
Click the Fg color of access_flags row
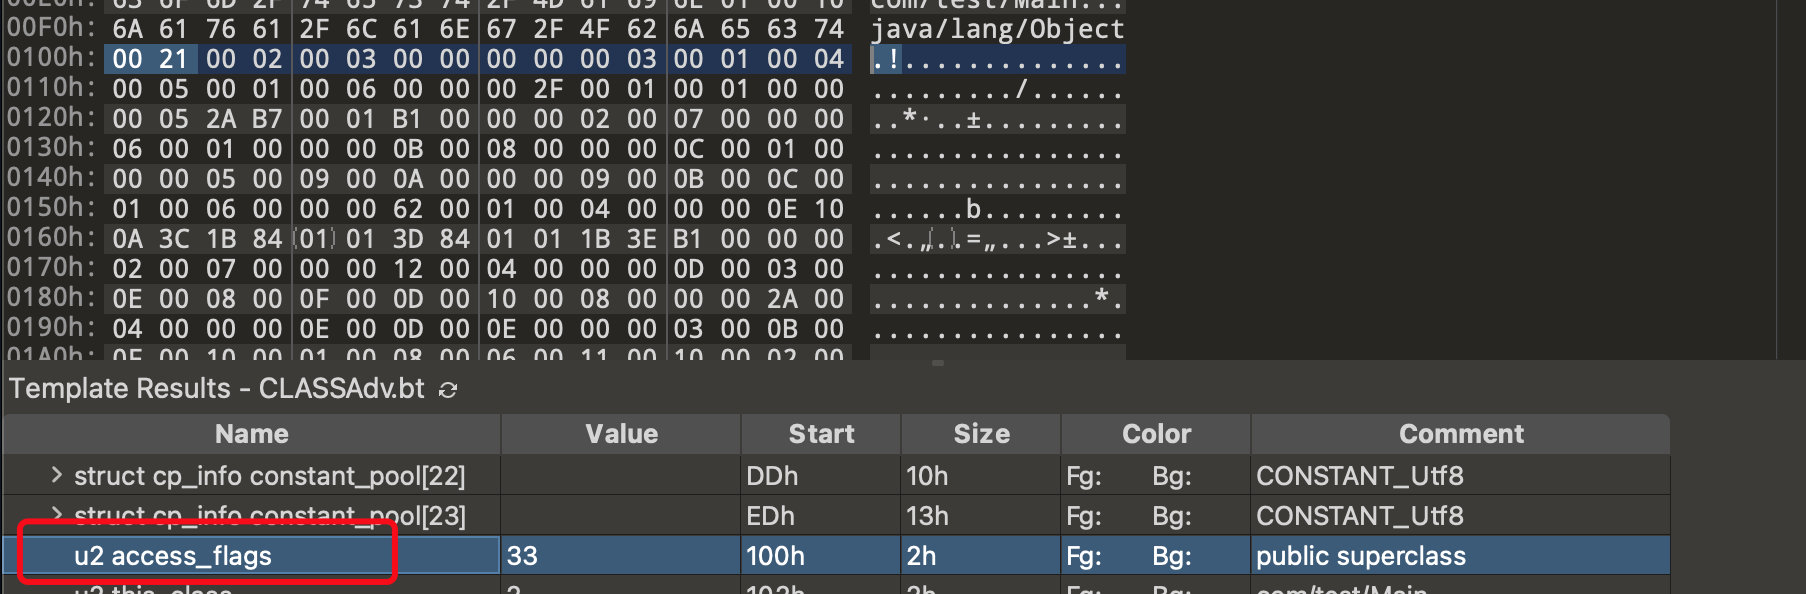point(1084,556)
